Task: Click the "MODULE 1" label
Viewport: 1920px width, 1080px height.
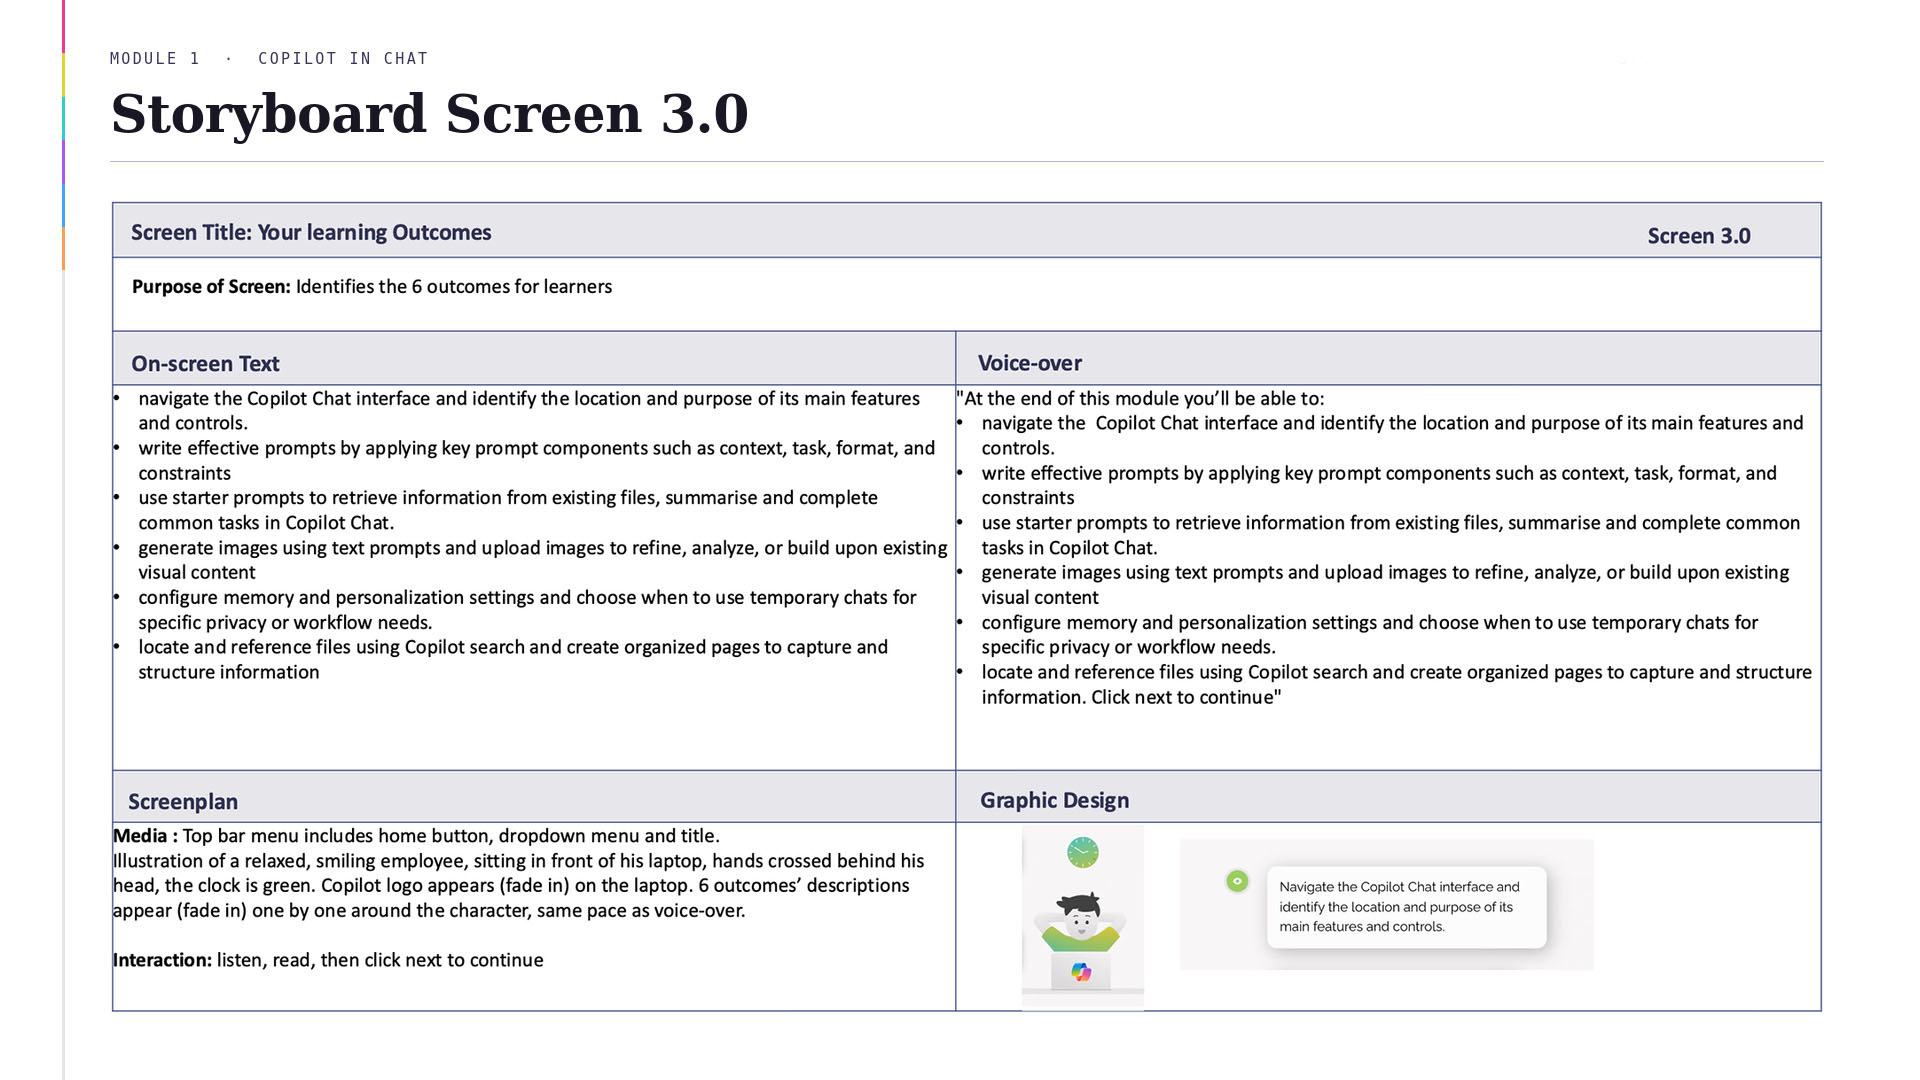Action: click(x=155, y=58)
